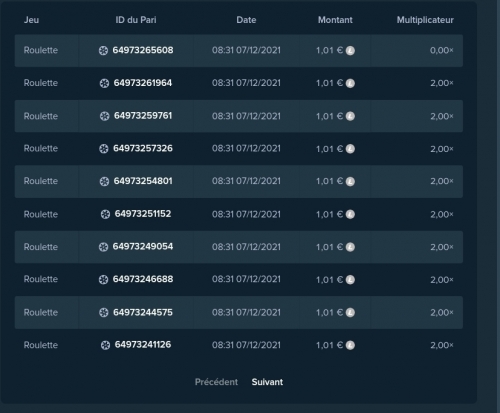This screenshot has height=413, width=500.
Task: Open bet ID 64973254801
Action: (143, 181)
